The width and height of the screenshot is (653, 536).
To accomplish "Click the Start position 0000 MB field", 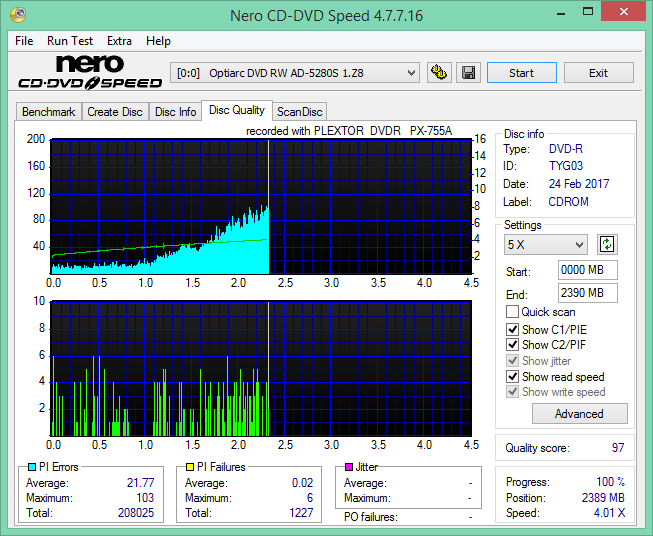I will 588,270.
